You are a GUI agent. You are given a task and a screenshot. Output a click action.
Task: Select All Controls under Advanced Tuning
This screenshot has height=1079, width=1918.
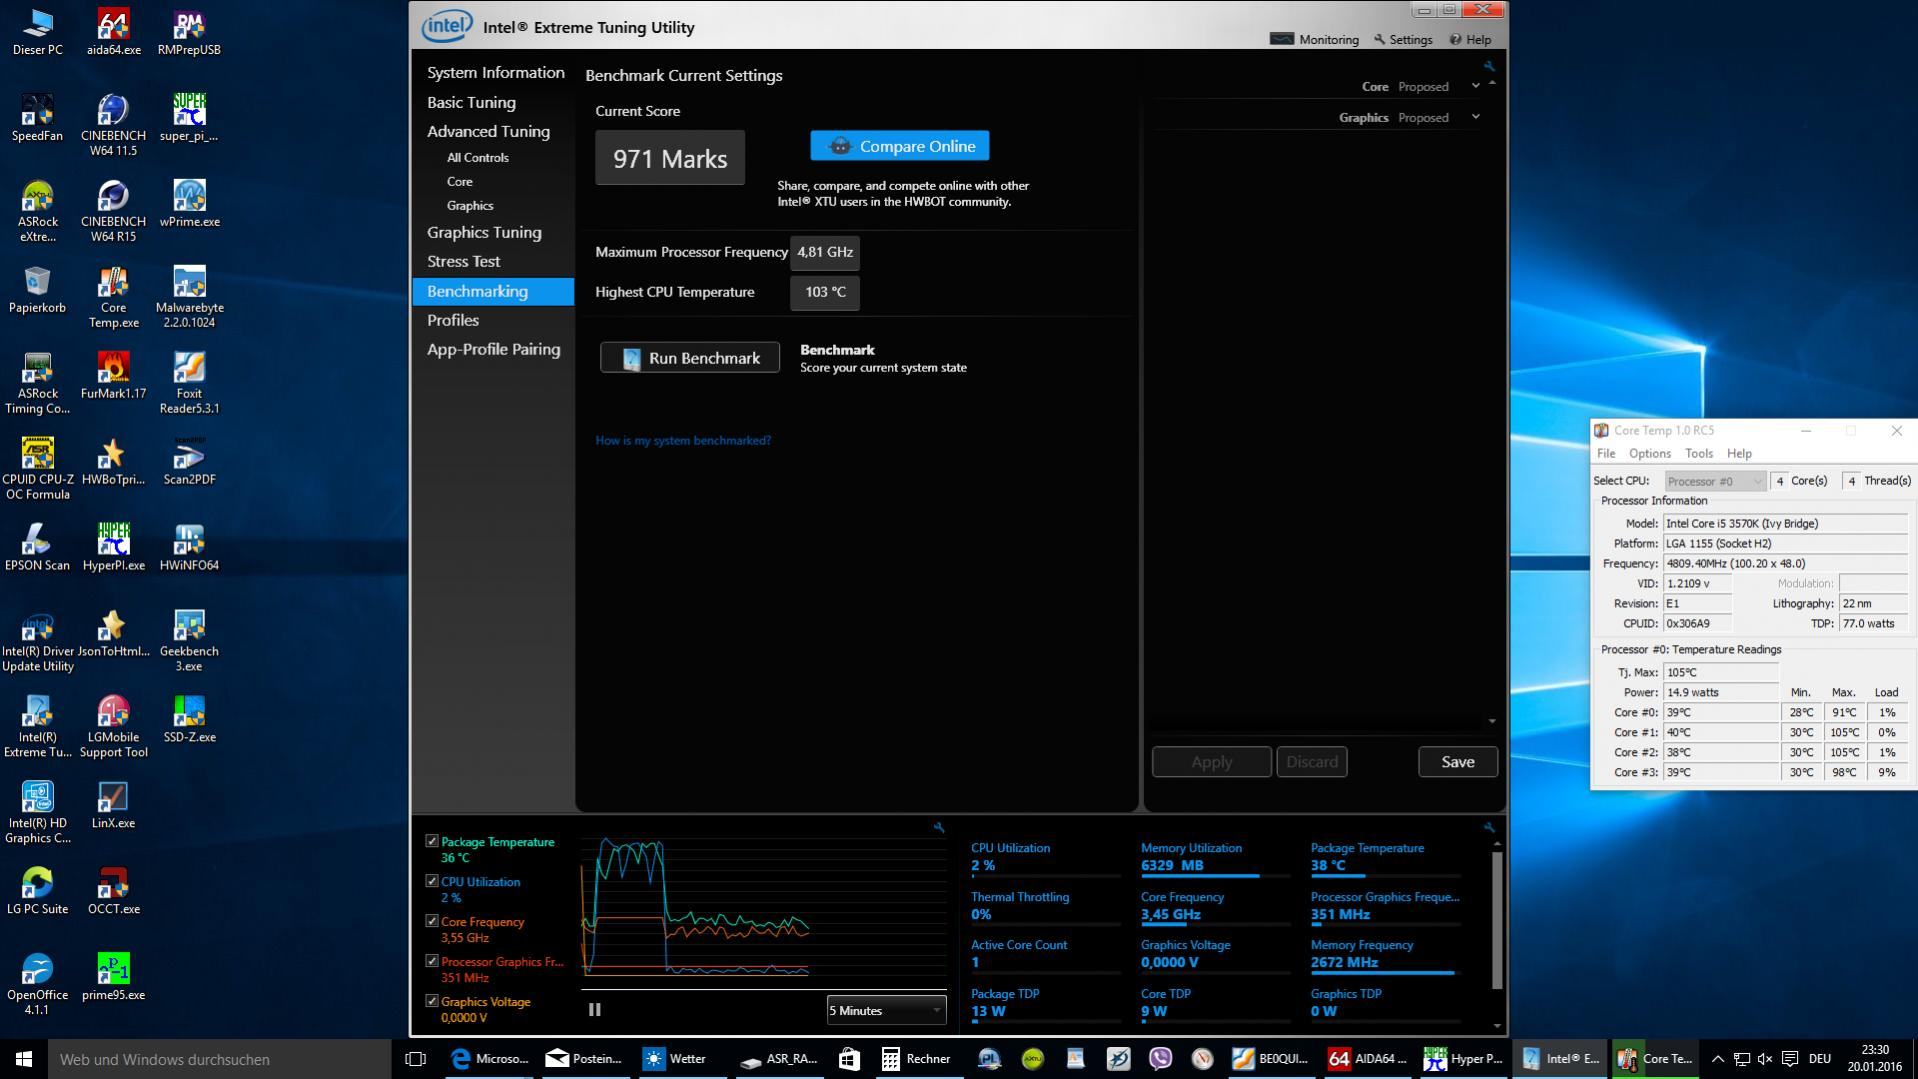click(478, 157)
